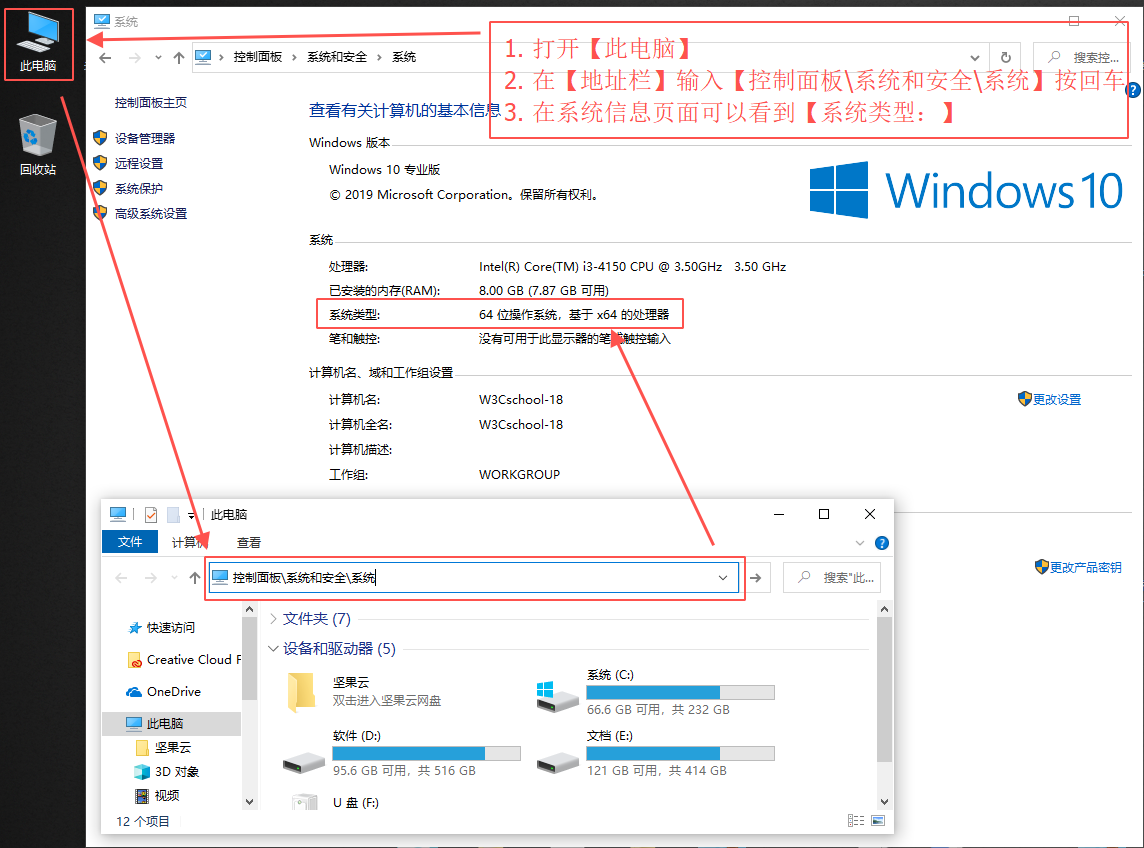The image size is (1144, 848).
Task: Click 更改产品密钥 link
Action: [x=1085, y=567]
